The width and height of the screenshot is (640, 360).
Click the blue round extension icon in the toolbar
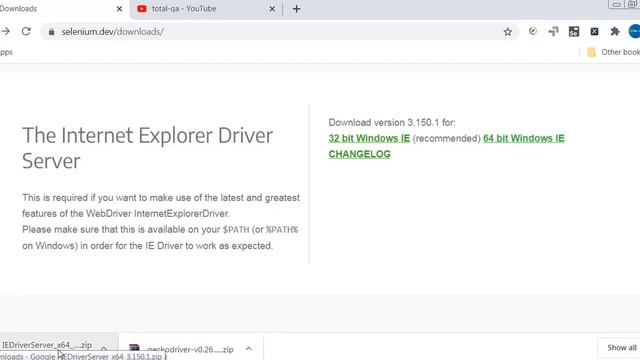click(533, 31)
